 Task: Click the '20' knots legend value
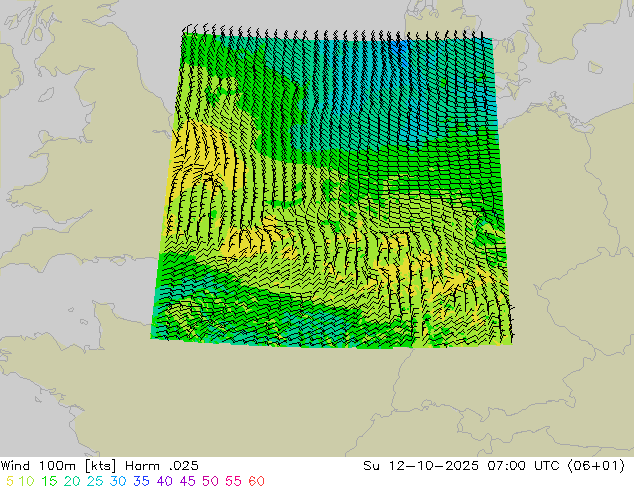click(72, 481)
